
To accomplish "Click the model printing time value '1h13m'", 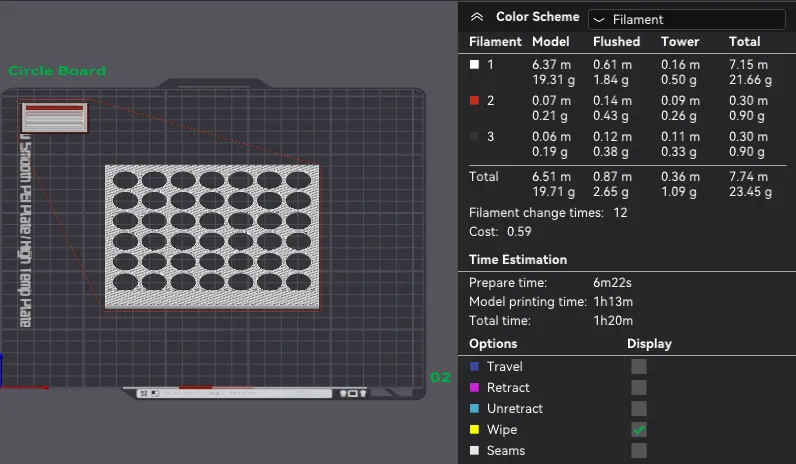I will point(613,302).
